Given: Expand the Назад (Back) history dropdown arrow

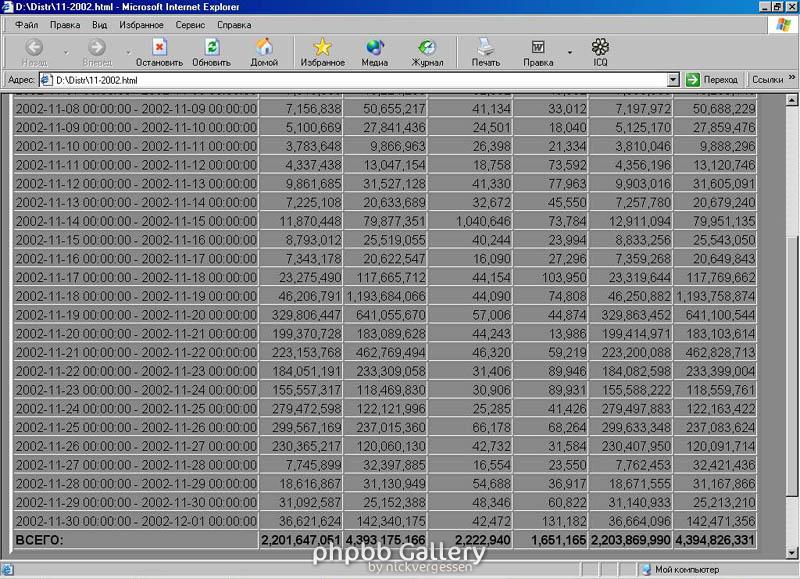Looking at the screenshot, I should (x=66, y=51).
